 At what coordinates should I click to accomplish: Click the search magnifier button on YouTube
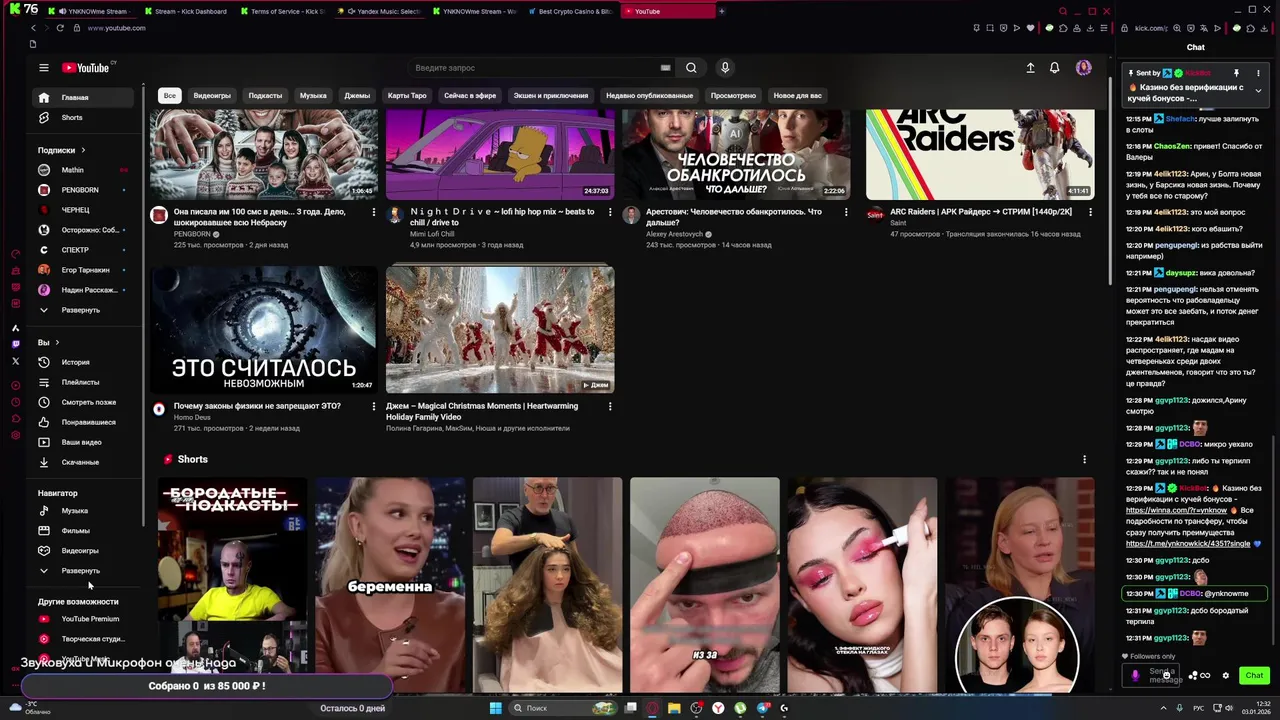pyautogui.click(x=691, y=68)
